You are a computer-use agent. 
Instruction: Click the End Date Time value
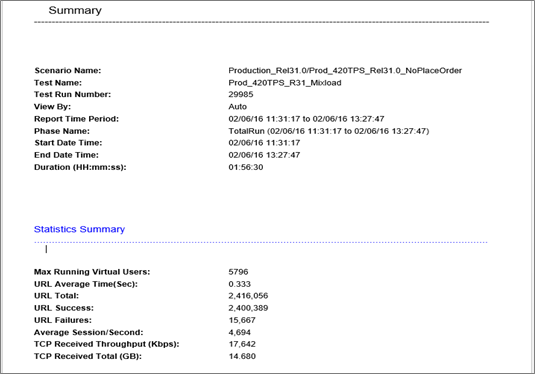[x=264, y=155]
